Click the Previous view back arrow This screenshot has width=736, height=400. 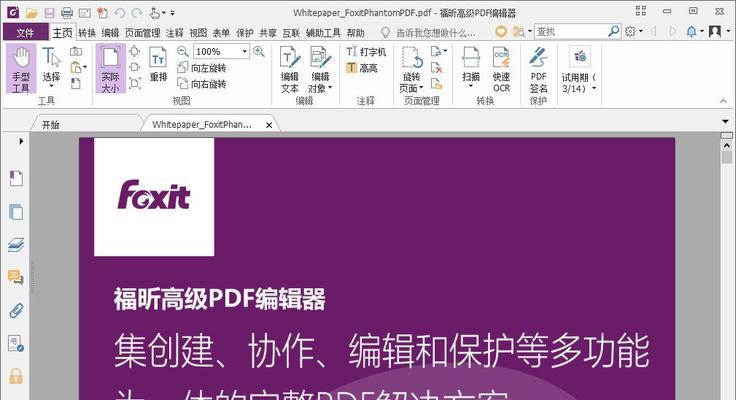click(654, 31)
